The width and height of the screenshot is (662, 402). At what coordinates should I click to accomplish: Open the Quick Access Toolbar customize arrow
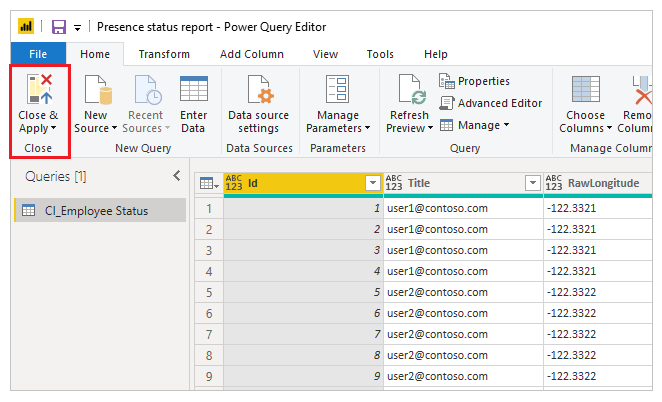pos(77,28)
